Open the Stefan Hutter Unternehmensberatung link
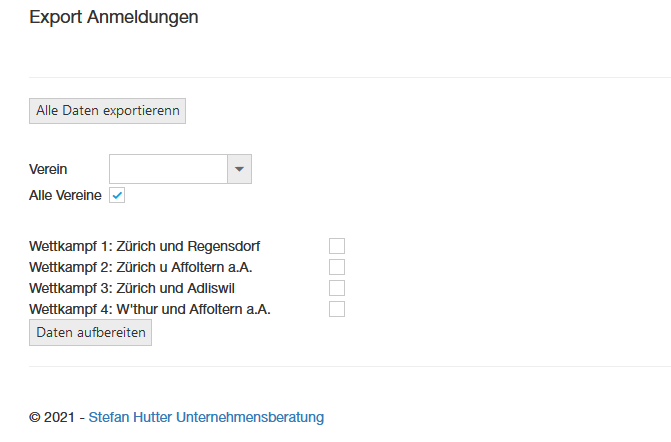The image size is (671, 442). [x=206, y=417]
